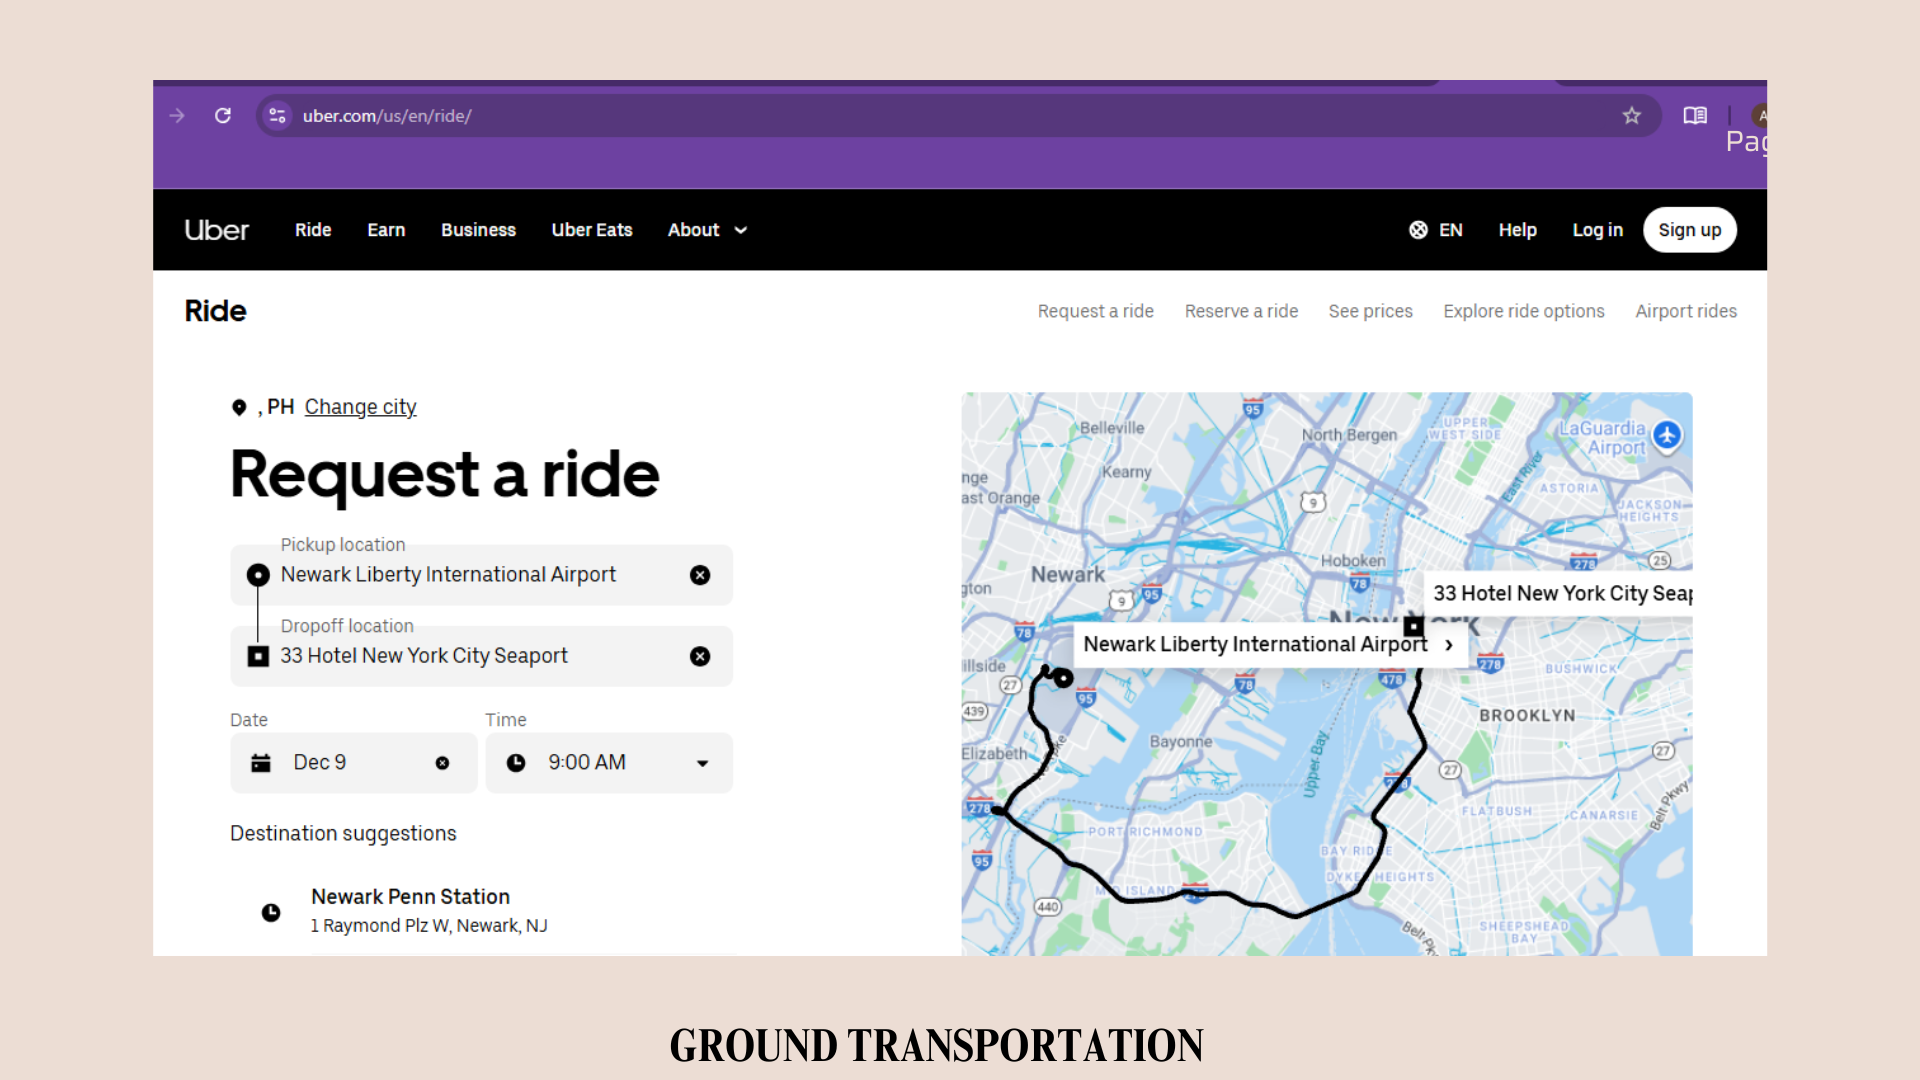Clear the dropoff location field
Viewport: 1920px width, 1080px height.
click(700, 656)
